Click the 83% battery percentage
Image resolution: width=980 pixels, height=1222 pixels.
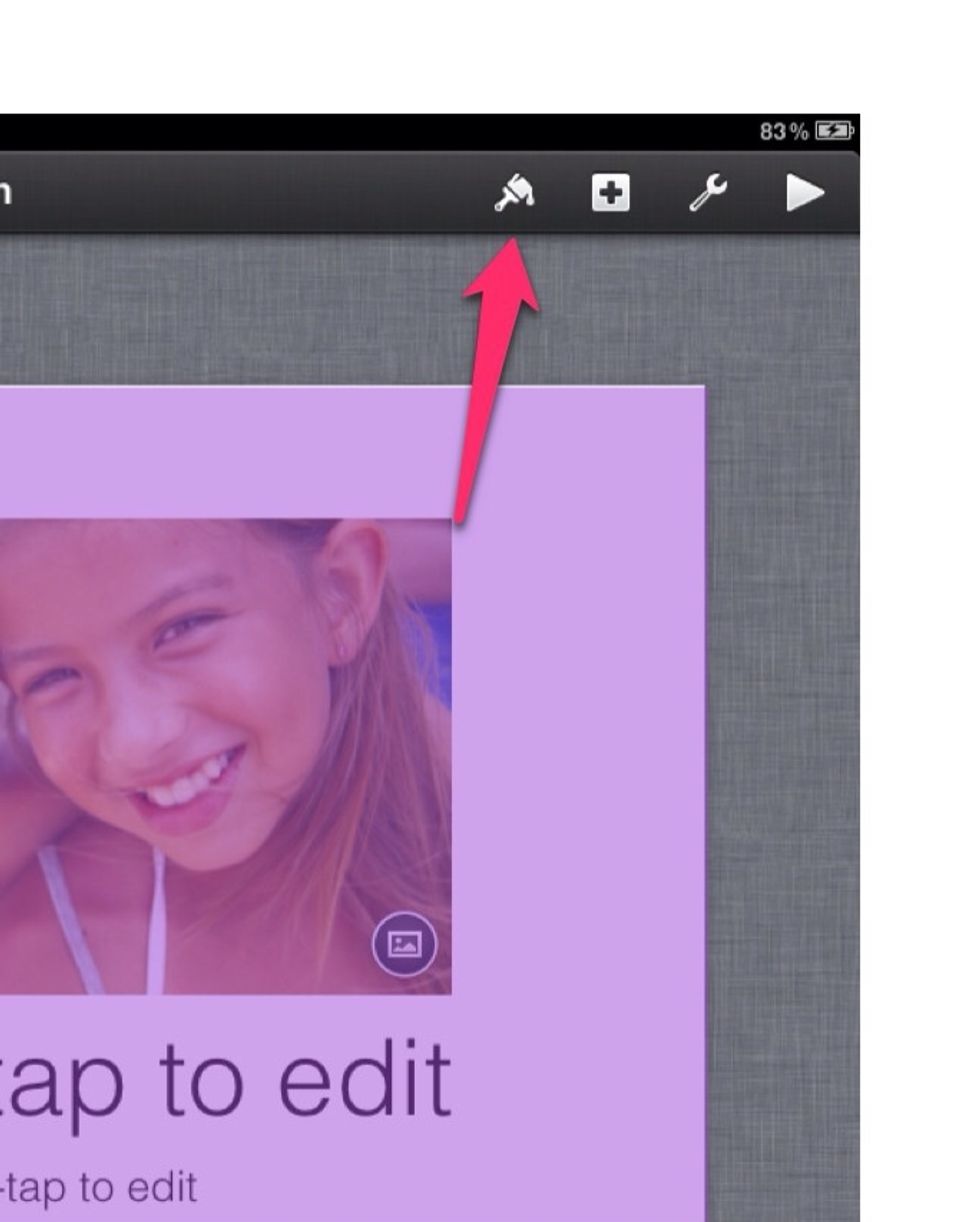click(x=783, y=131)
